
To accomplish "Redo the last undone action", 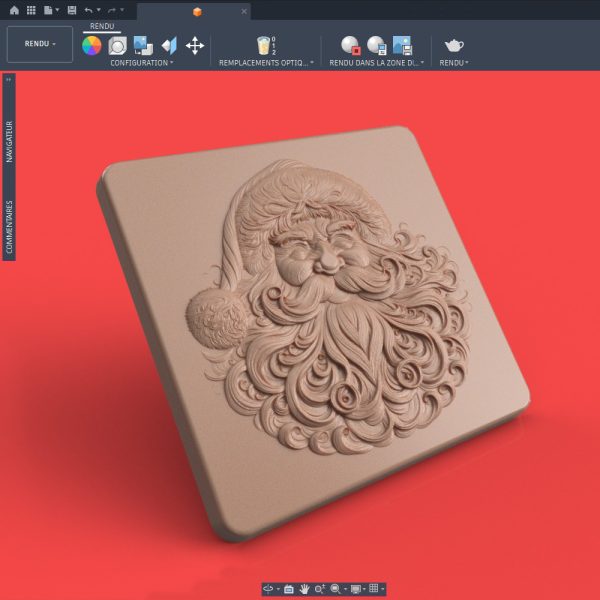I will pyautogui.click(x=112, y=10).
